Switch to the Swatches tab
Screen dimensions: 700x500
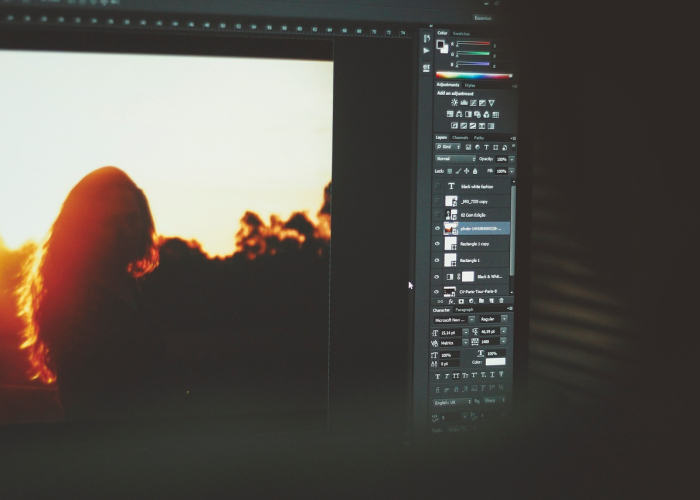pyautogui.click(x=461, y=33)
